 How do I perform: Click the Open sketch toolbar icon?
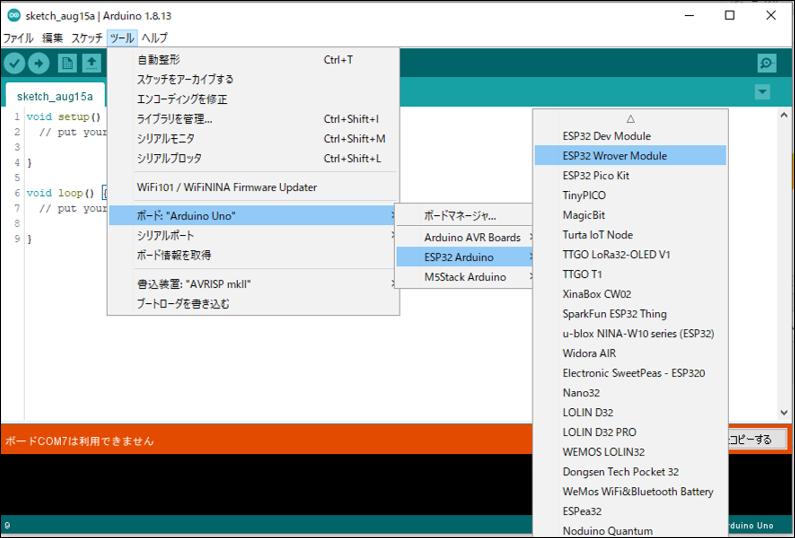click(91, 63)
